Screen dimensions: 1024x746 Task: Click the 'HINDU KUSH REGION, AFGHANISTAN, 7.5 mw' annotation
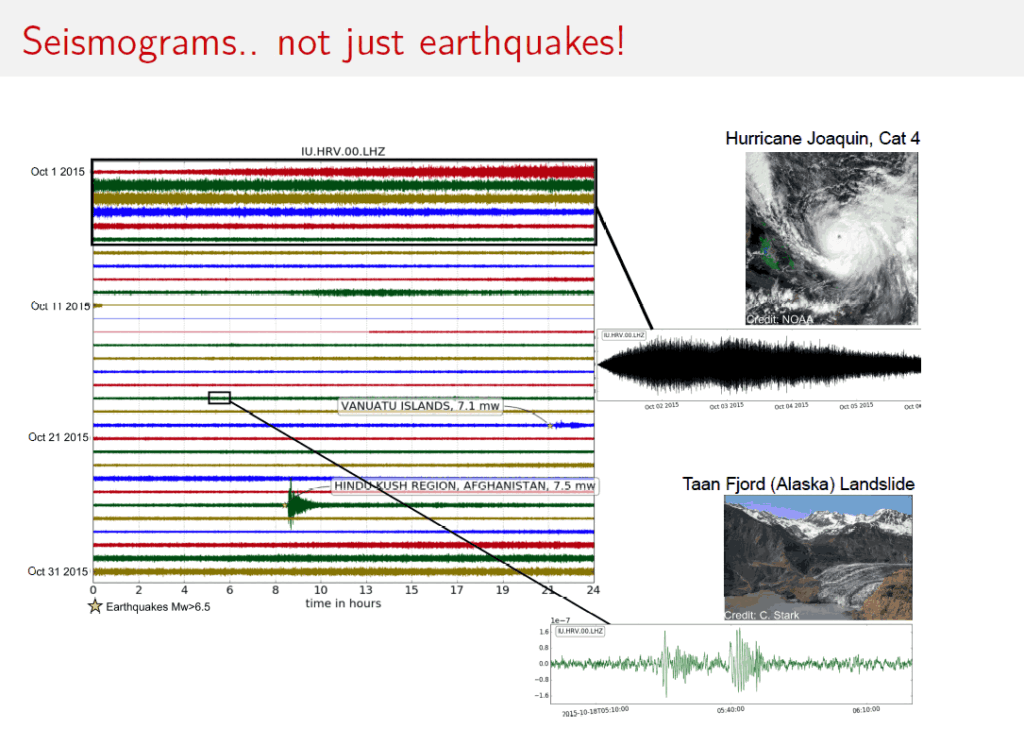(464, 486)
